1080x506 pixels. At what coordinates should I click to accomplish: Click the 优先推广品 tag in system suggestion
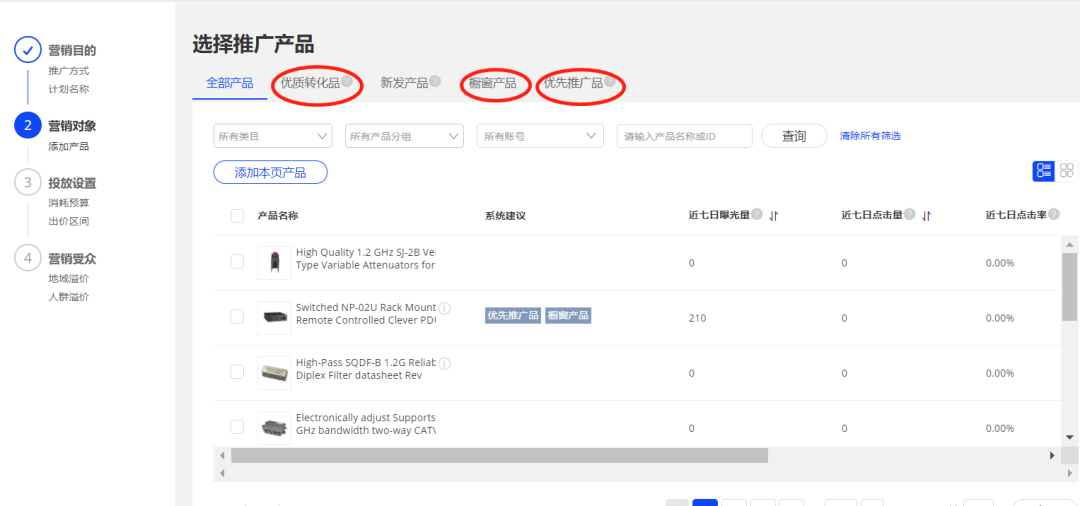click(x=512, y=315)
